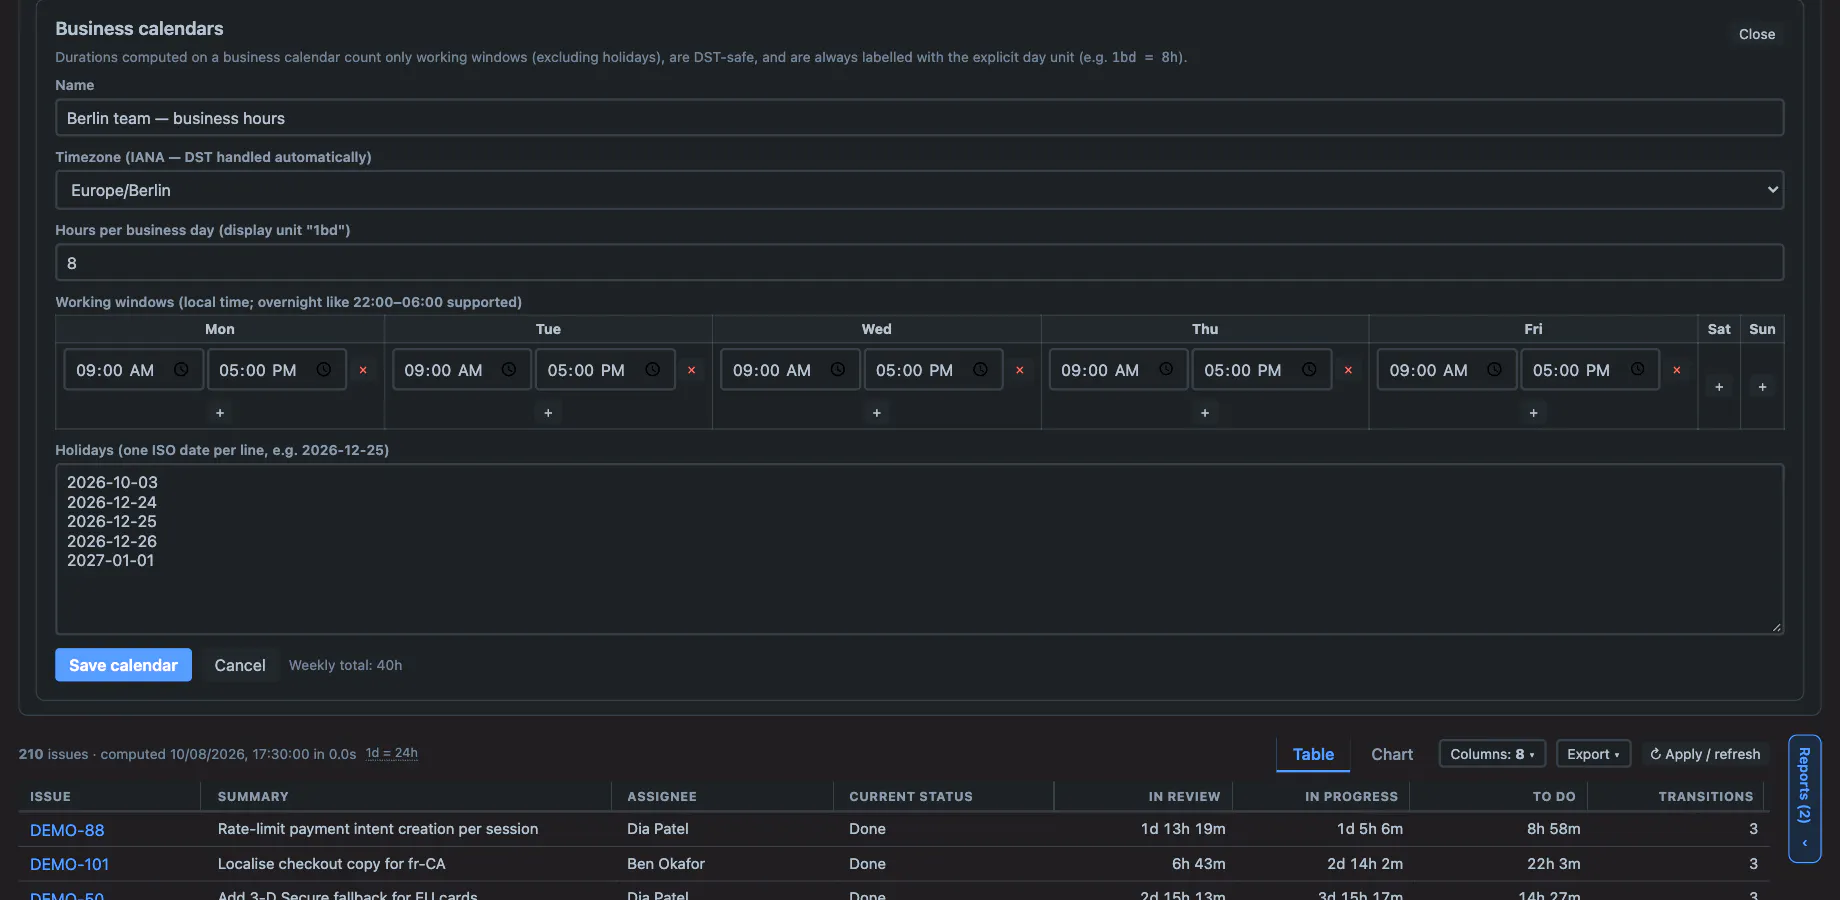Screen dimensions: 1840x900
Task: Remove Monday working window with red x
Action: pos(363,370)
